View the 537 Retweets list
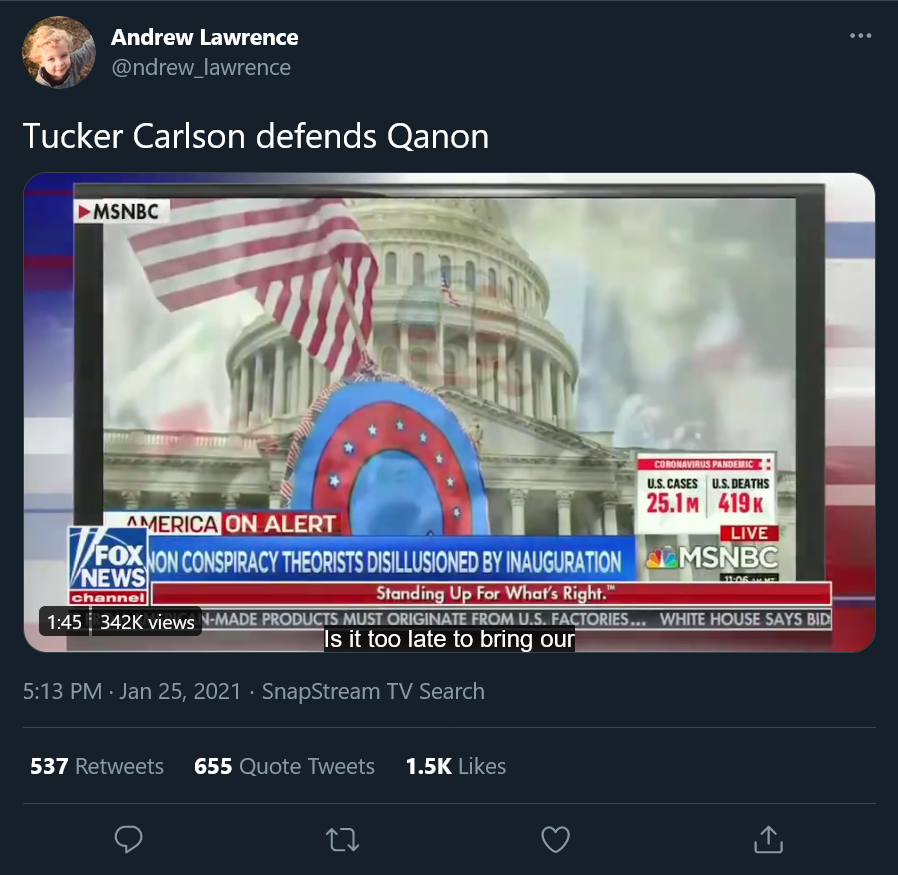Image resolution: width=898 pixels, height=875 pixels. pyautogui.click(x=97, y=766)
